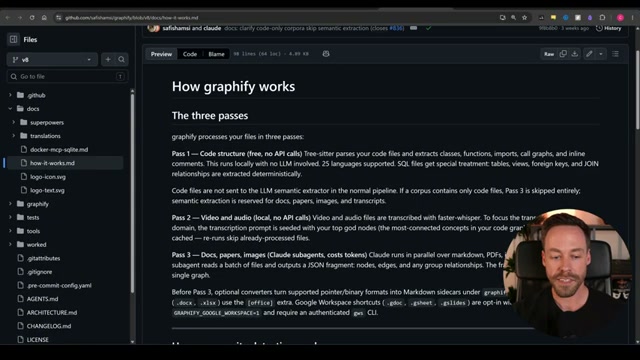Open the document outline list icon

point(616,54)
